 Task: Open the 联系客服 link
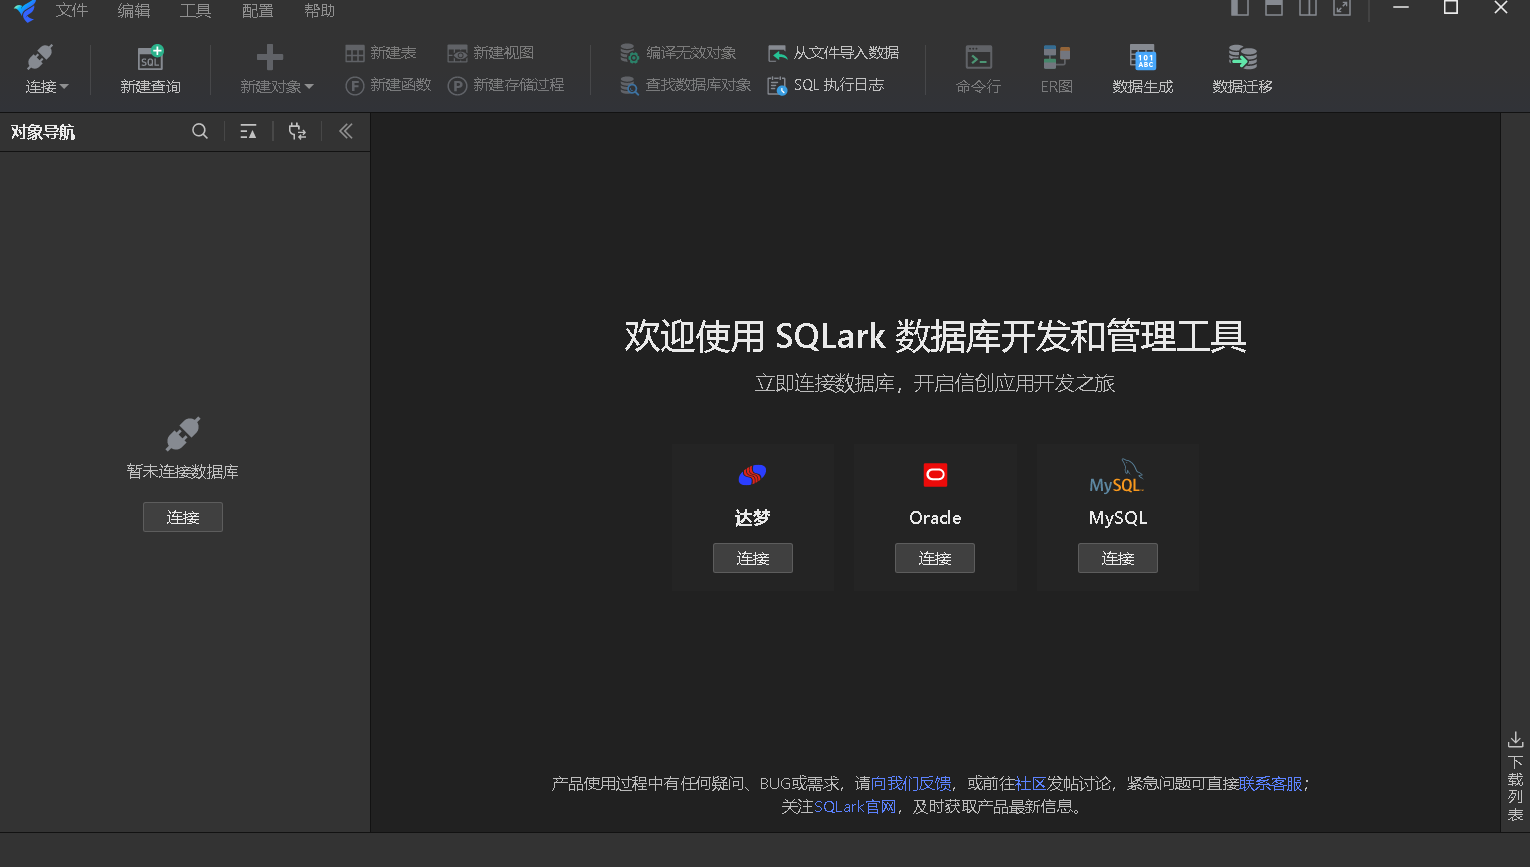(1271, 784)
